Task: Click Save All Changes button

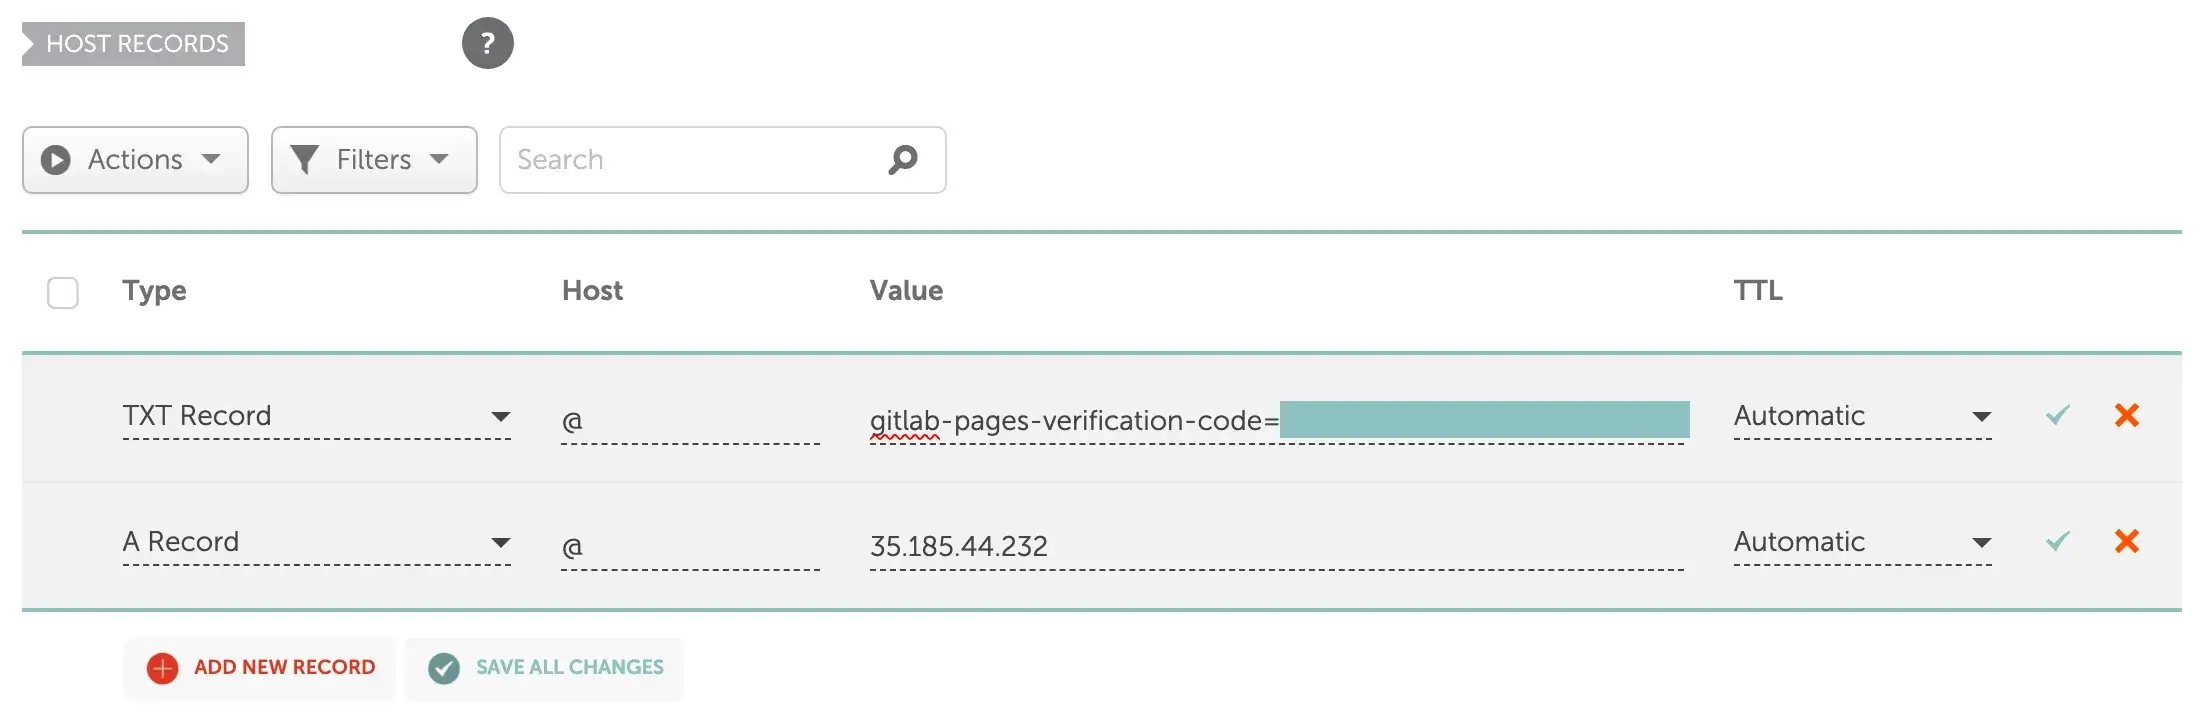Action: click(545, 667)
